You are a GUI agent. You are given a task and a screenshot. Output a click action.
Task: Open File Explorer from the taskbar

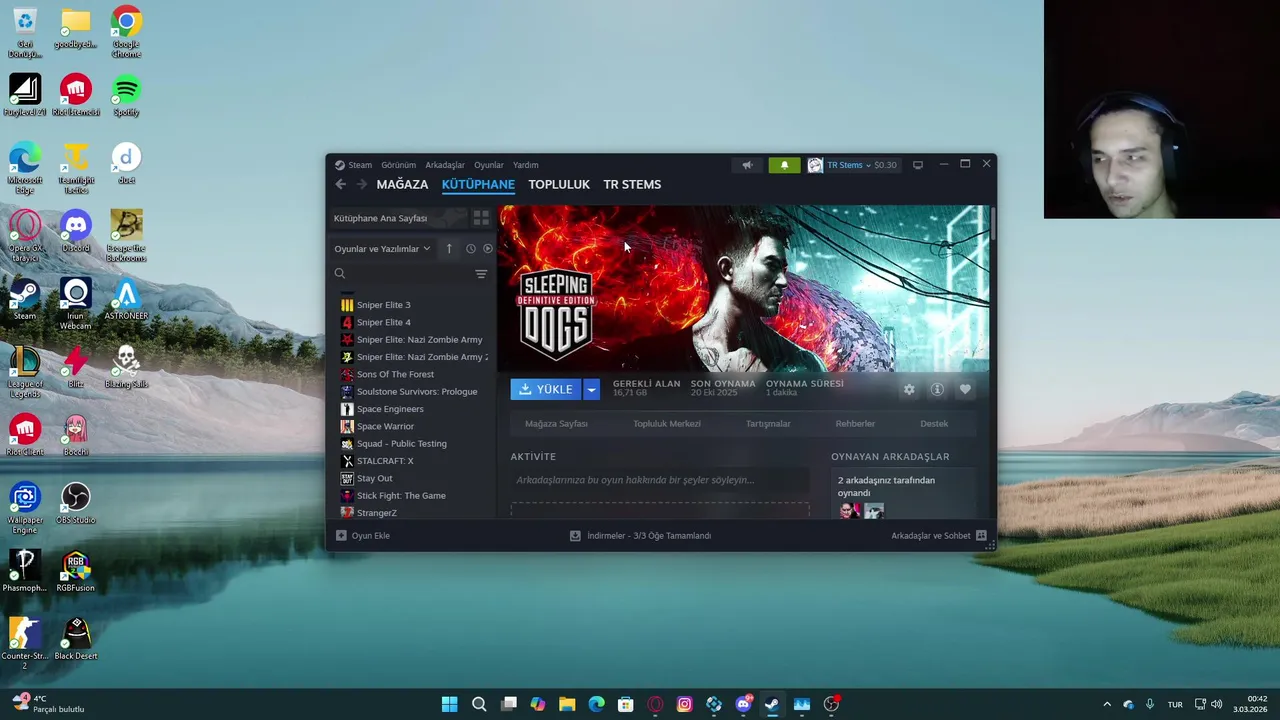coord(567,704)
